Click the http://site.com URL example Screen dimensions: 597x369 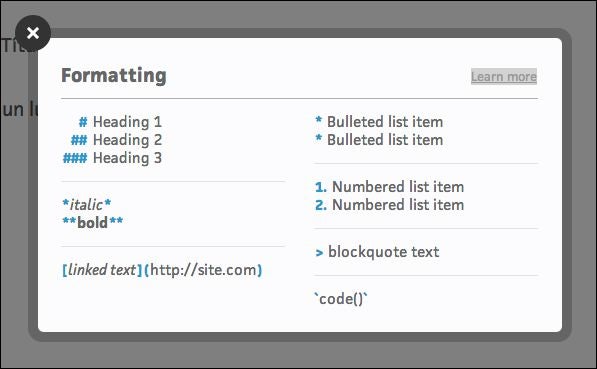204,270
